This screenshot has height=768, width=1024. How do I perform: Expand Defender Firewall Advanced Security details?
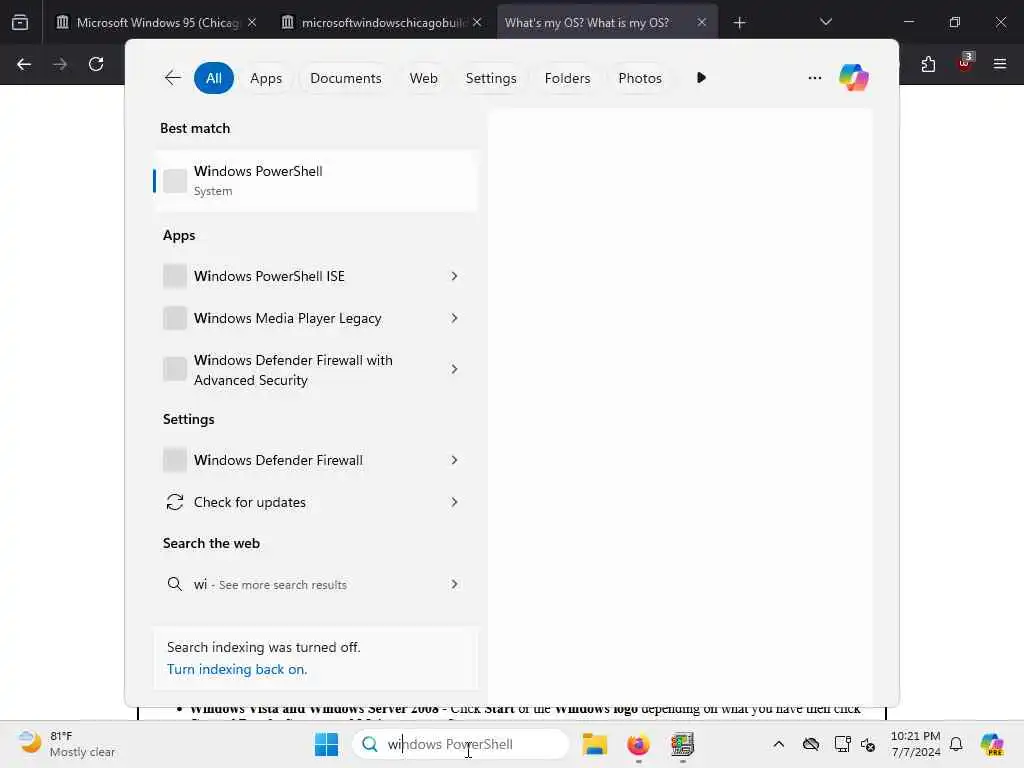point(455,369)
